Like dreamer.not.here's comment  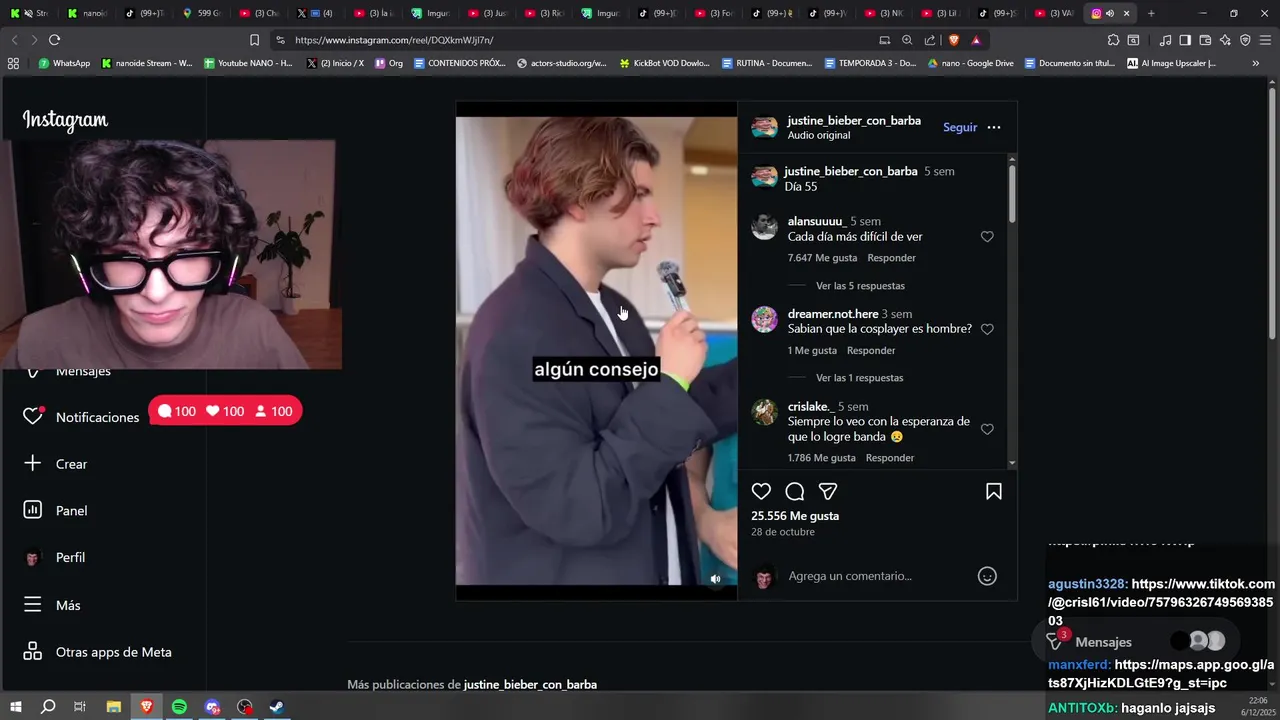coord(987,329)
